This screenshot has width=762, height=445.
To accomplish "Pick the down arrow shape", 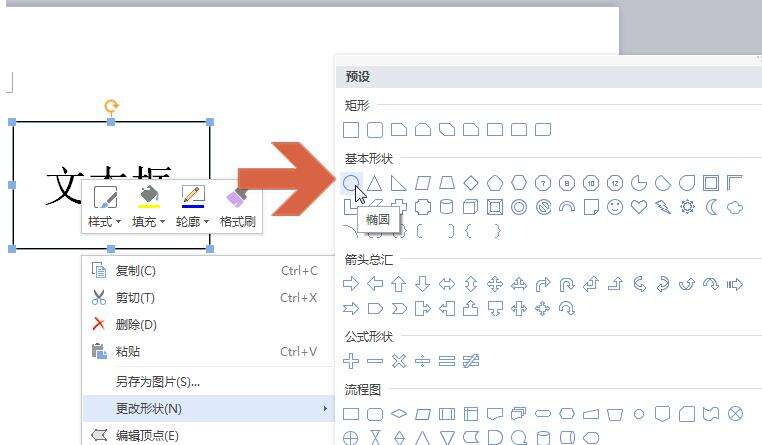I will (423, 284).
